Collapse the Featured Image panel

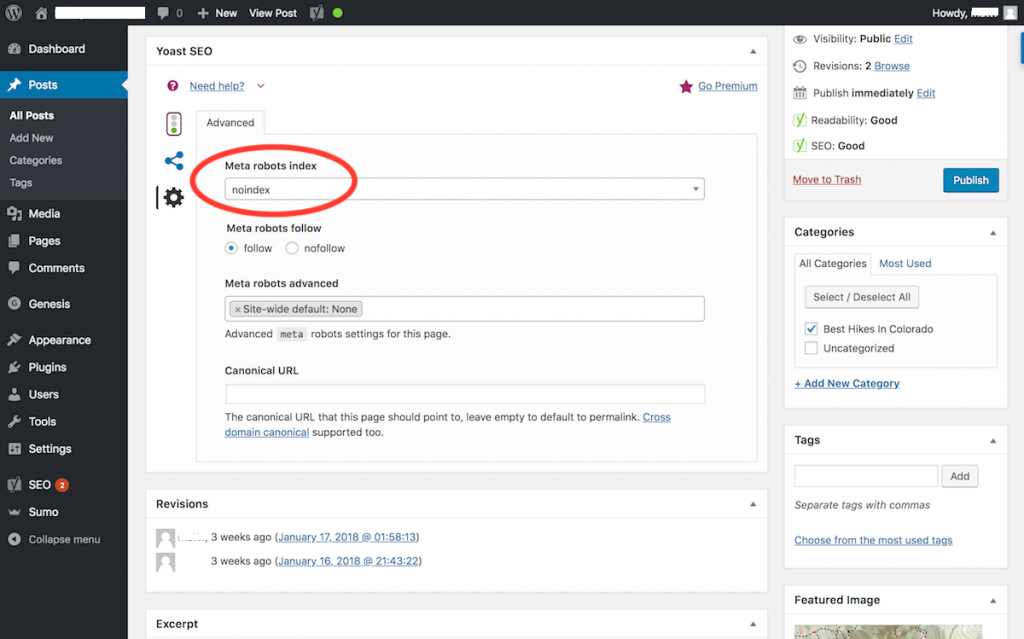993,600
